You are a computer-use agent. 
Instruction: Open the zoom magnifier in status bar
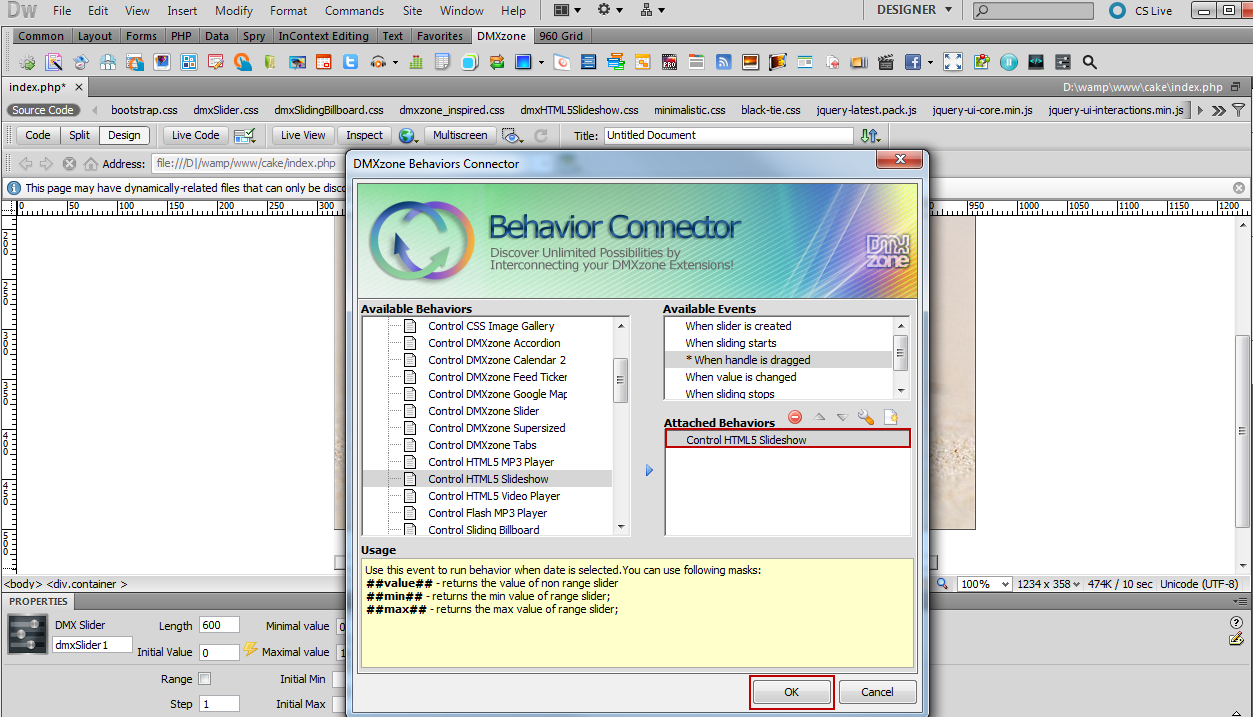pyautogui.click(x=943, y=584)
